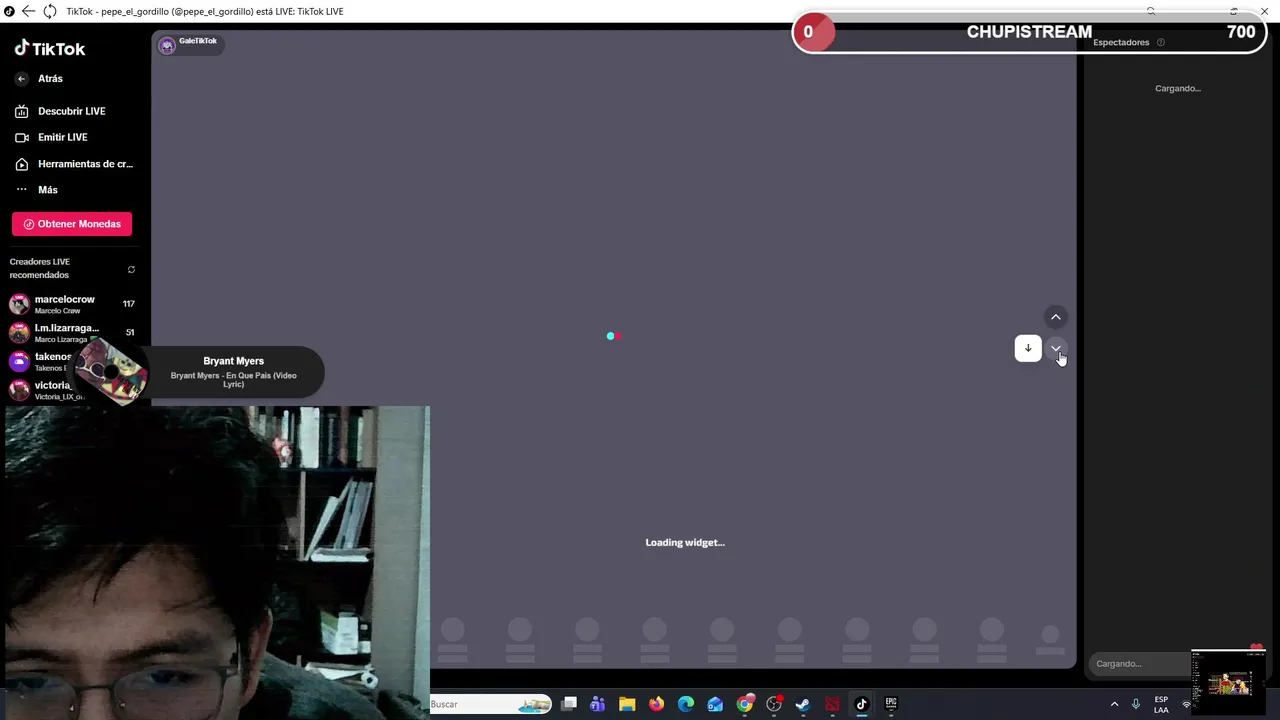Launch Microsoft Edge from the taskbar

coord(686,704)
